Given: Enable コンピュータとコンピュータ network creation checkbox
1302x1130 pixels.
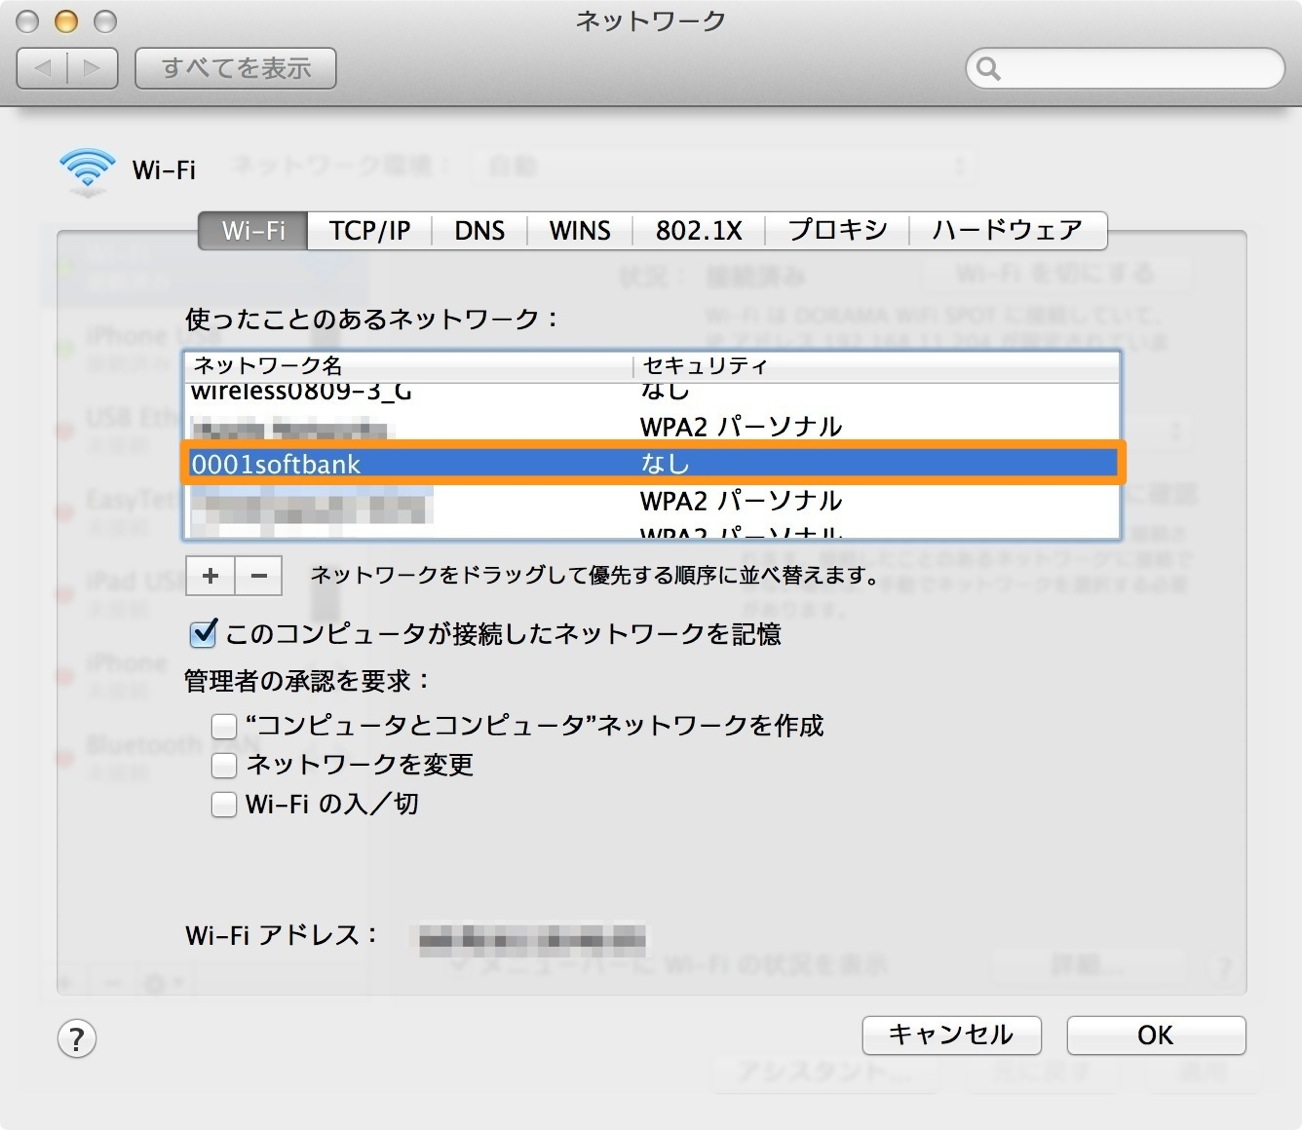Looking at the screenshot, I should pos(224,725).
